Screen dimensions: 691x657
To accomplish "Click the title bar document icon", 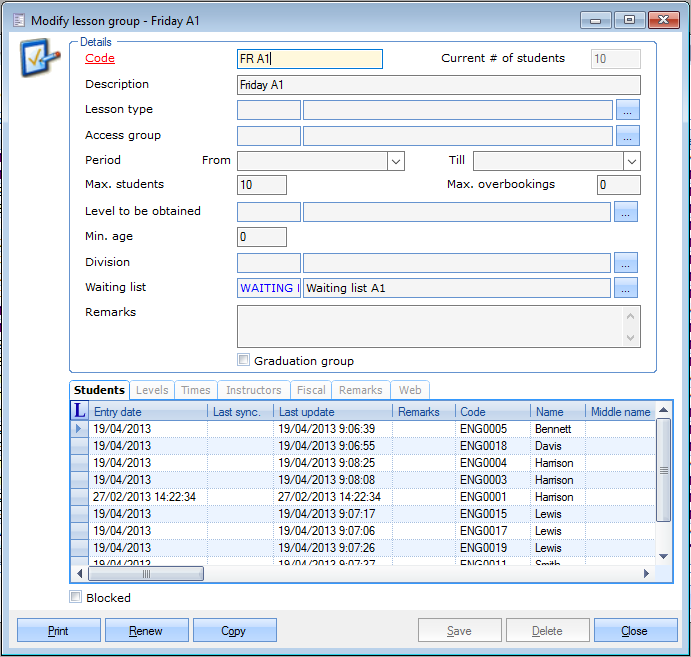I will (17, 20).
